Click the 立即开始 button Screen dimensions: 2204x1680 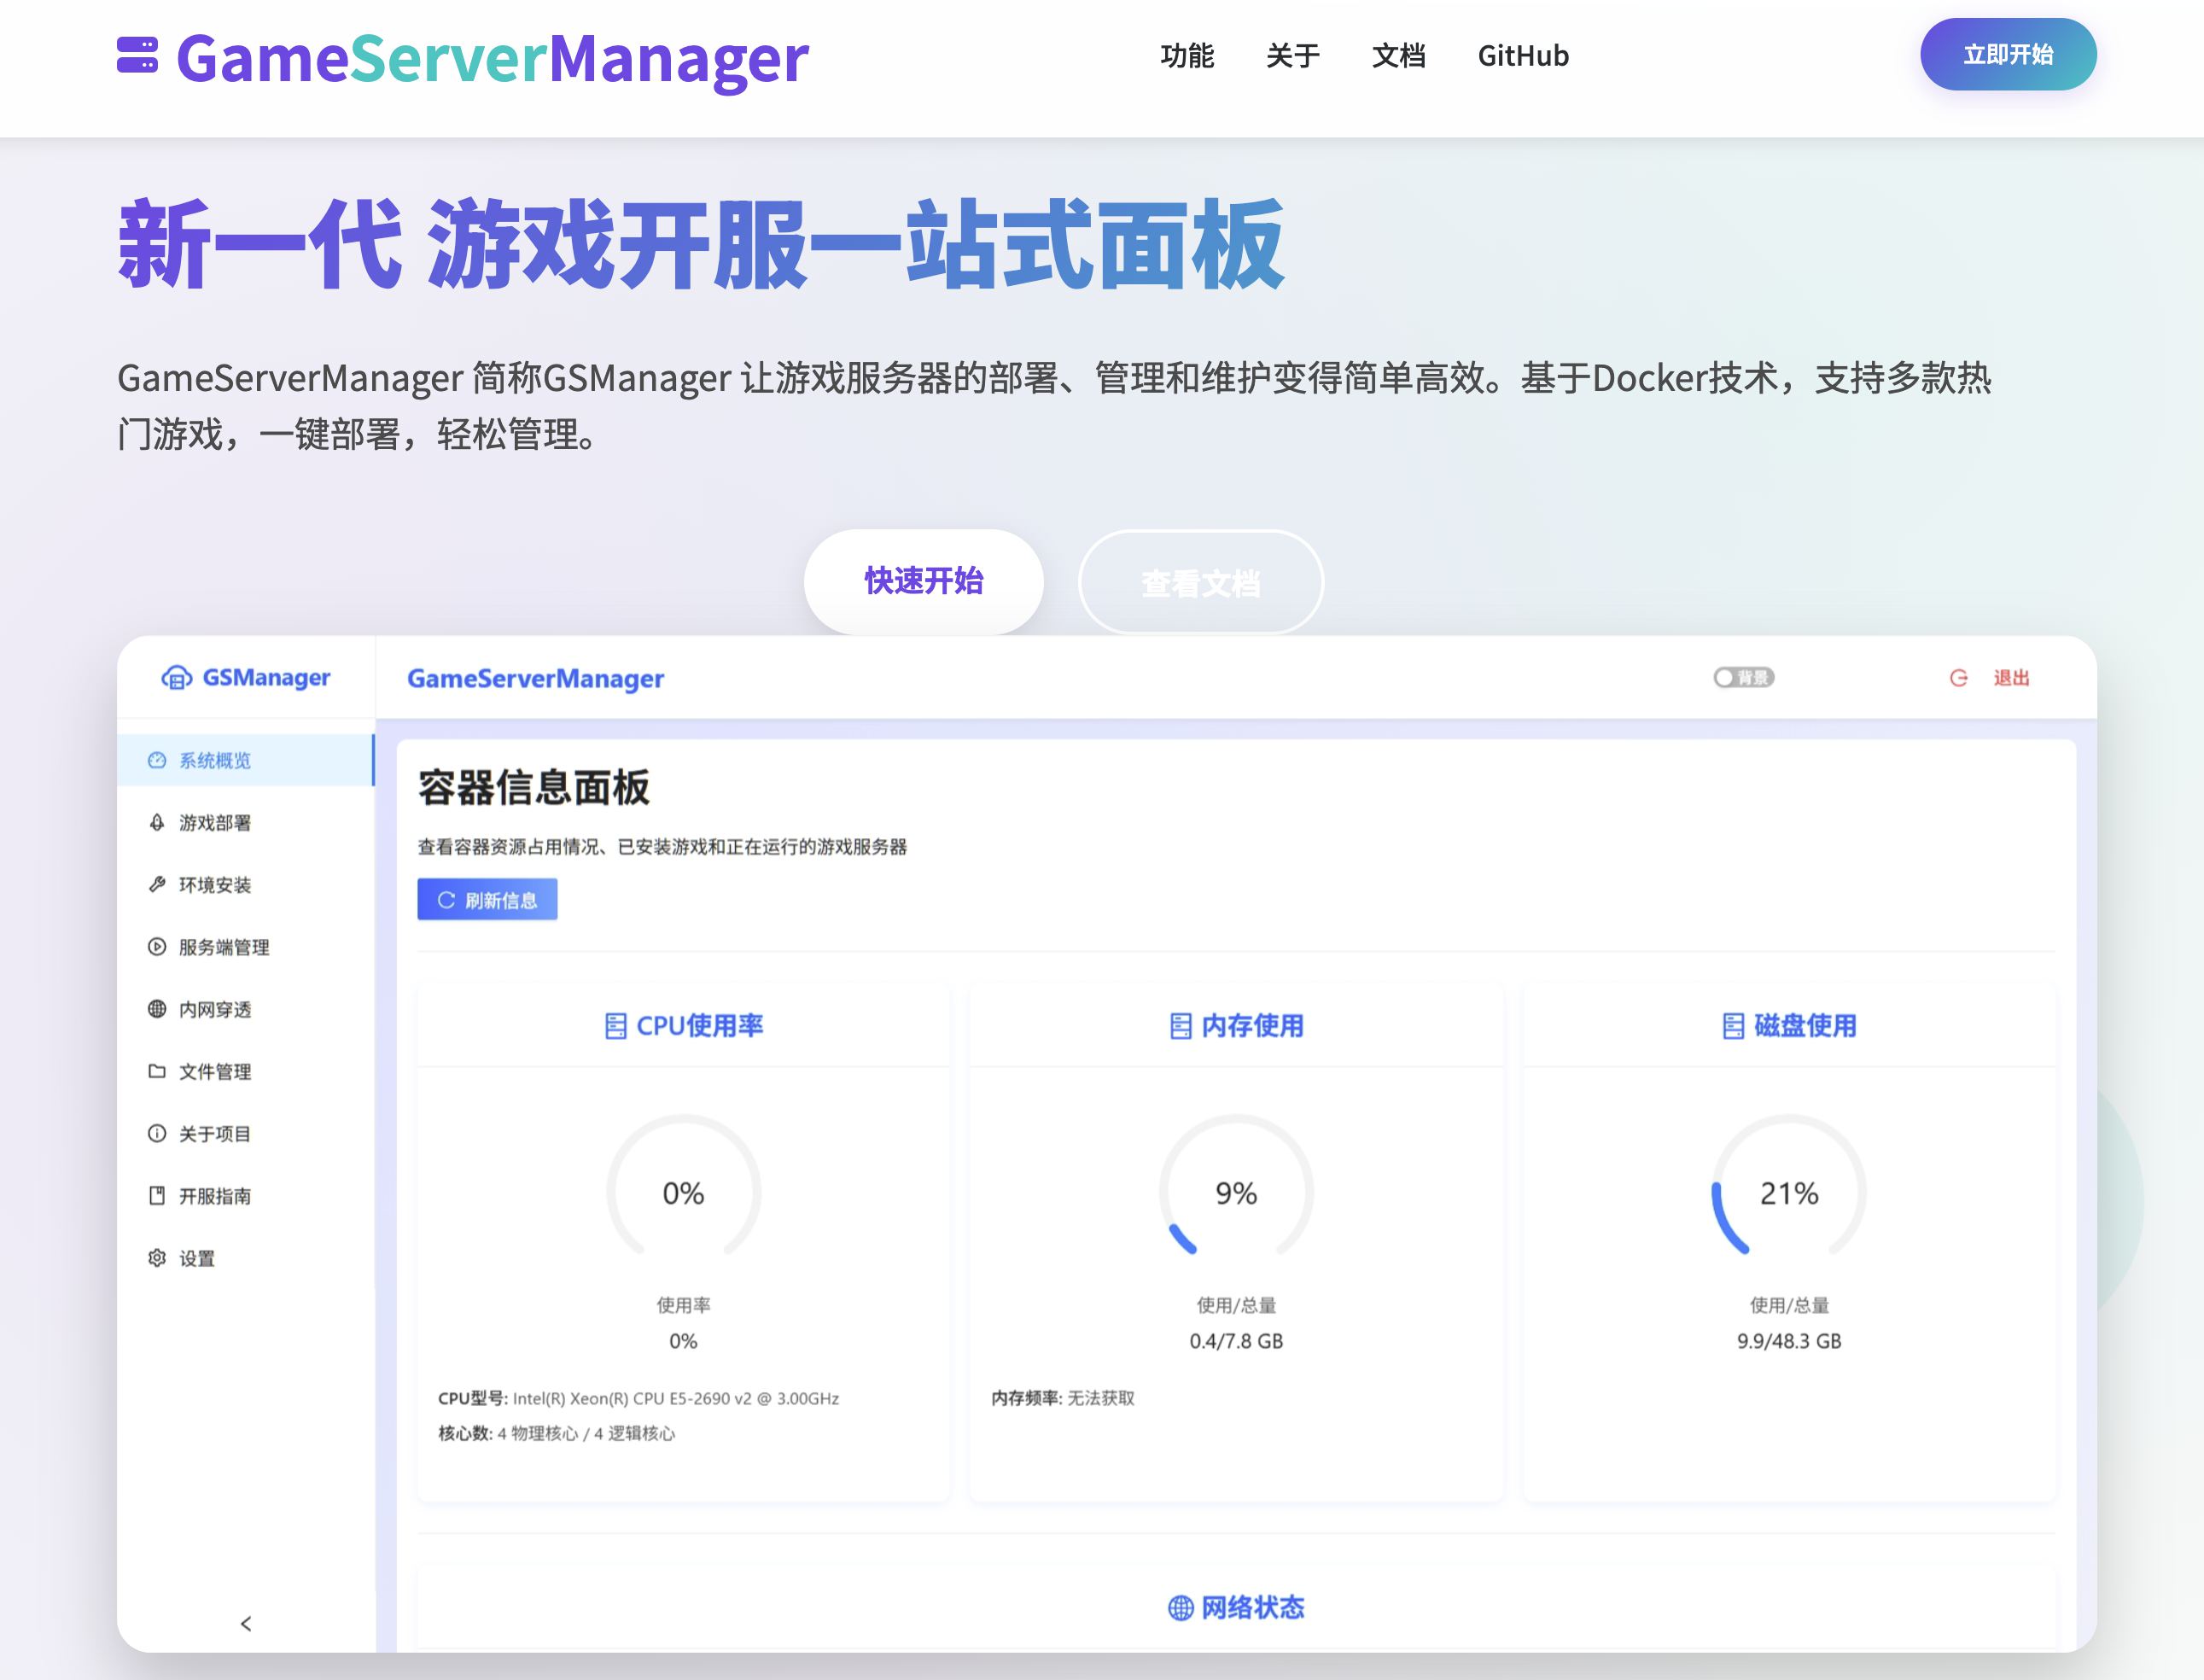point(2008,54)
